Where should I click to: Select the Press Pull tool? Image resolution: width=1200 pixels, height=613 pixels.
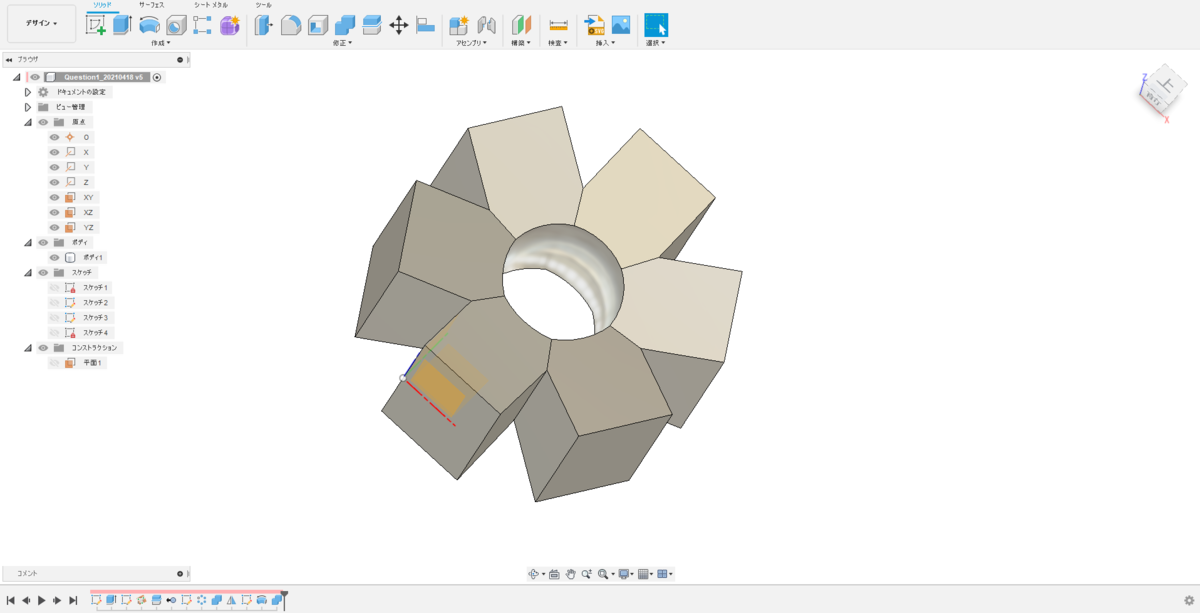264,25
